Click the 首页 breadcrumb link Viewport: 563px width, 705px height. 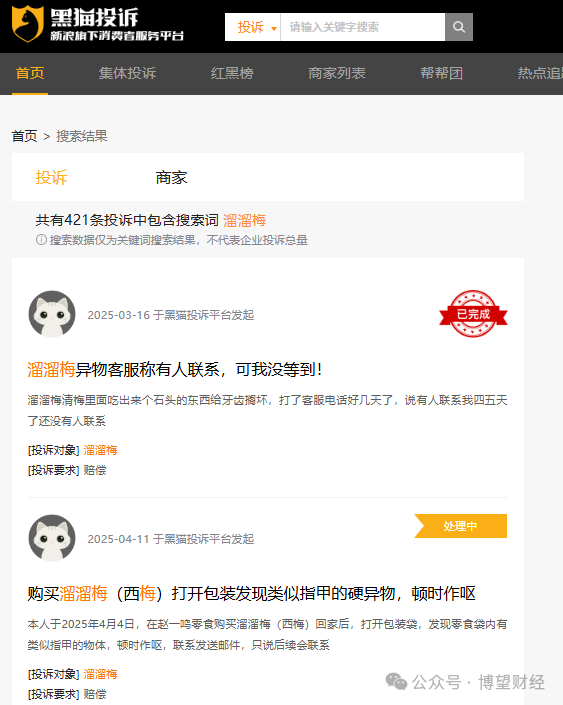24,136
